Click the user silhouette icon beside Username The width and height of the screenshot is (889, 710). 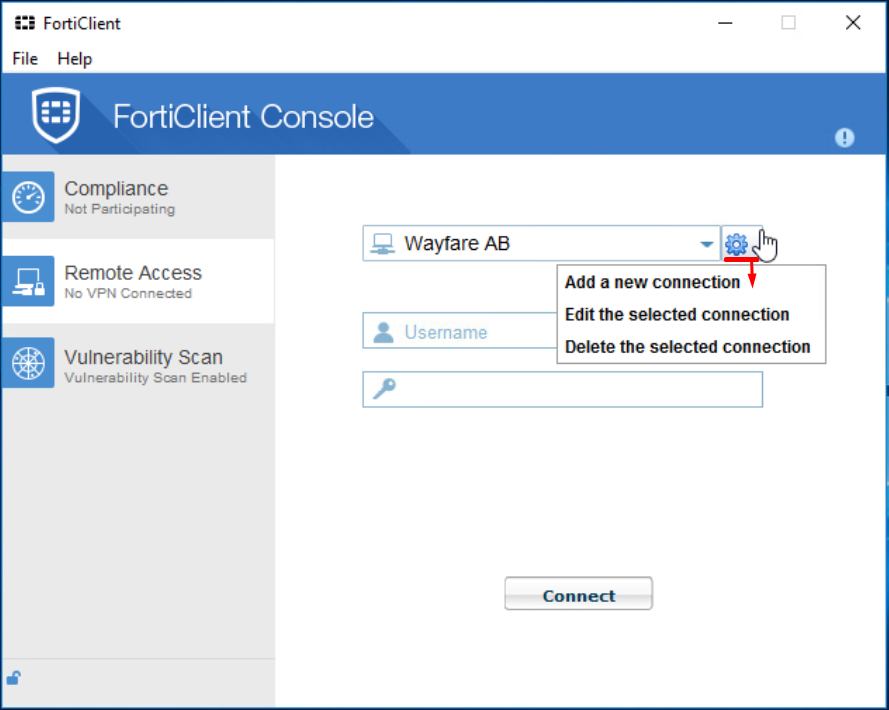pos(383,332)
